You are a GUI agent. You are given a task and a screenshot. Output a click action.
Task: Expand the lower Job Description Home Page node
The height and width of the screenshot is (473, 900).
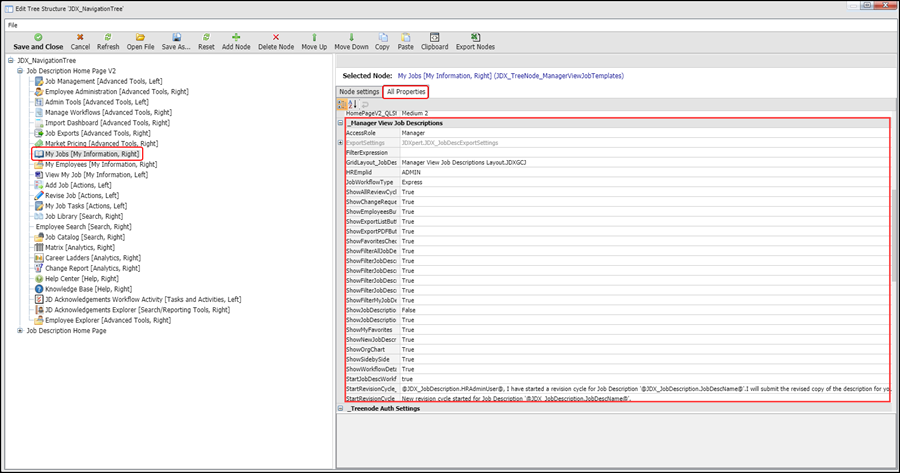click(20, 330)
